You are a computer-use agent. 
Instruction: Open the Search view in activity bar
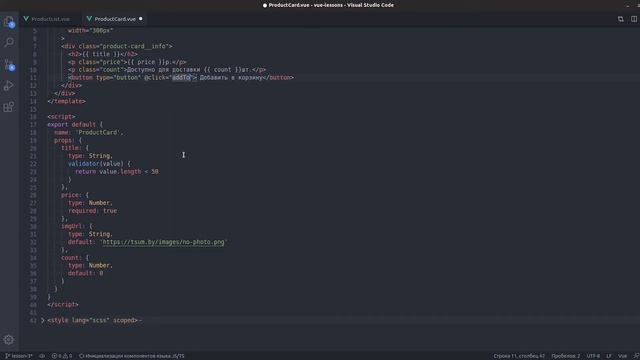point(9,42)
